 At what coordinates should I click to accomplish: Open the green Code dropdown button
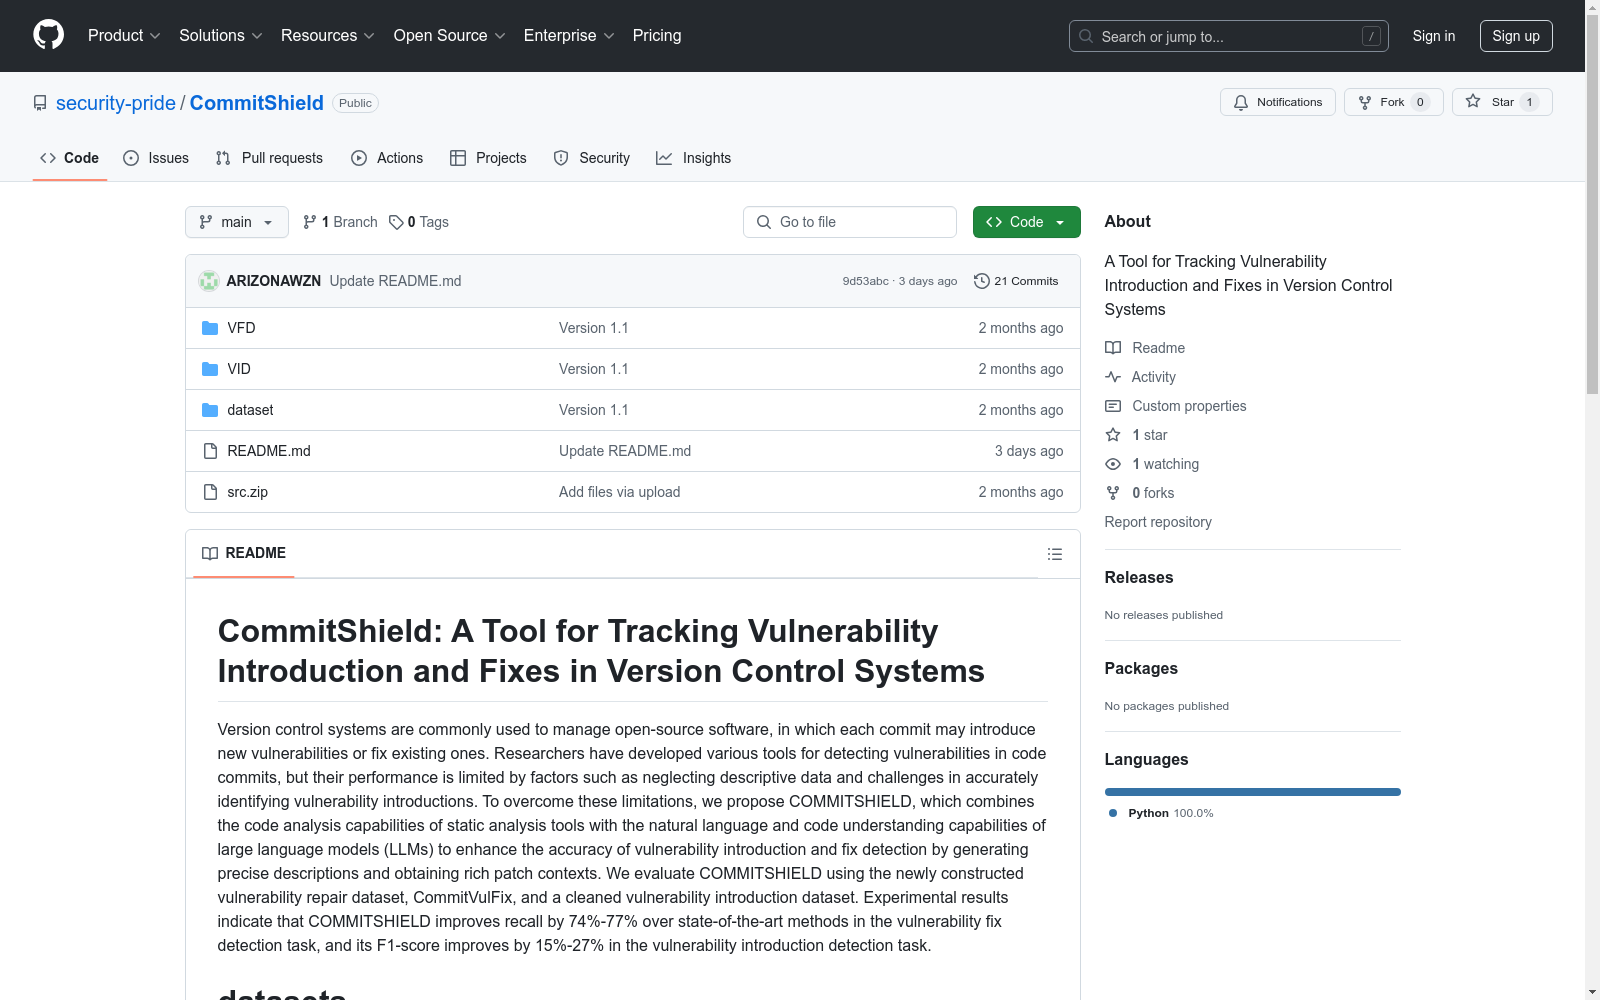coord(1026,222)
